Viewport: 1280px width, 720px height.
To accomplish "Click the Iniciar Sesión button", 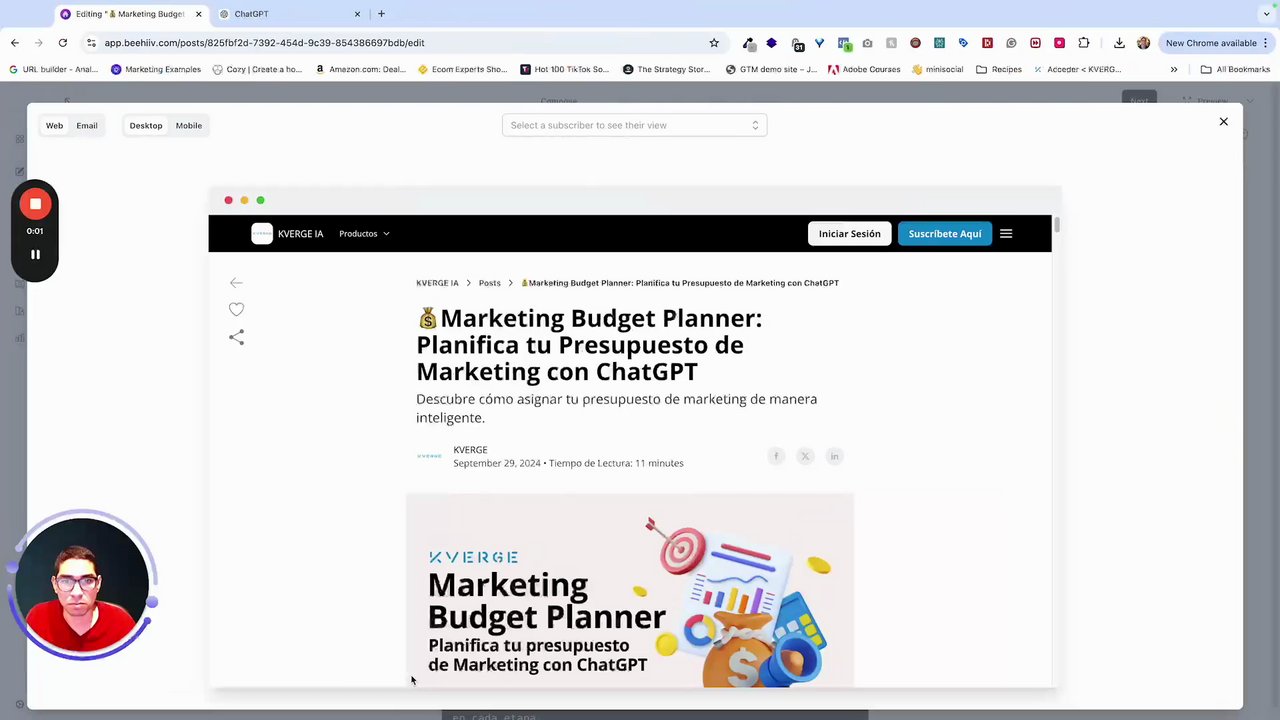I will (850, 234).
